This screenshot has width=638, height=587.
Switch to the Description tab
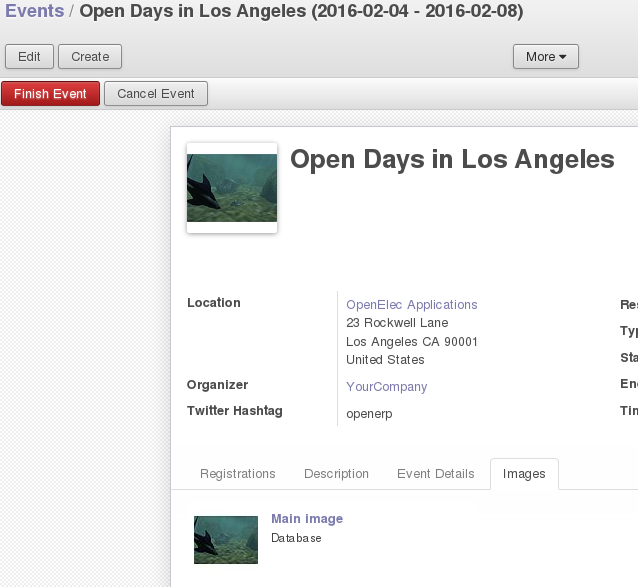(x=336, y=474)
